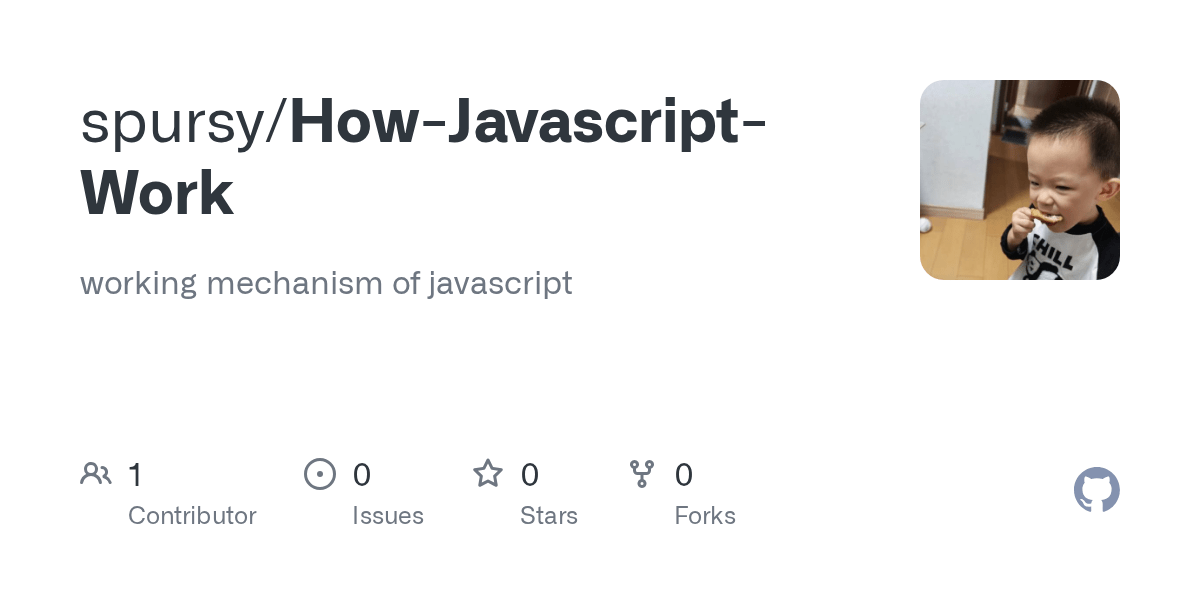Open the How-Javascript- repository title text
The width and height of the screenshot is (1200, 600).
[x=528, y=122]
